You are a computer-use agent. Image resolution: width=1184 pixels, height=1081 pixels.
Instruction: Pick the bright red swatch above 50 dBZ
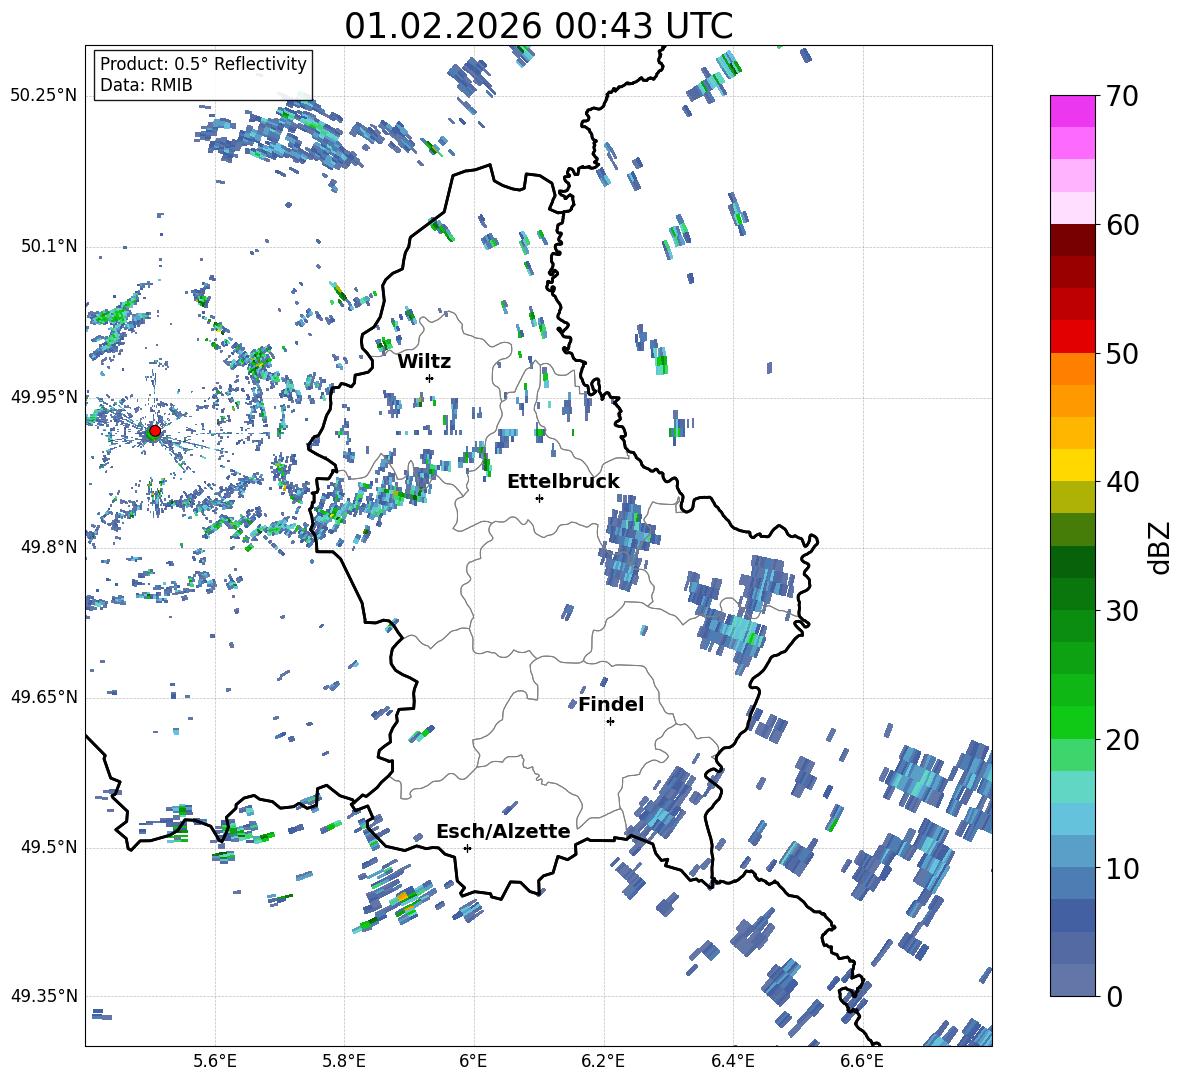1073,336
